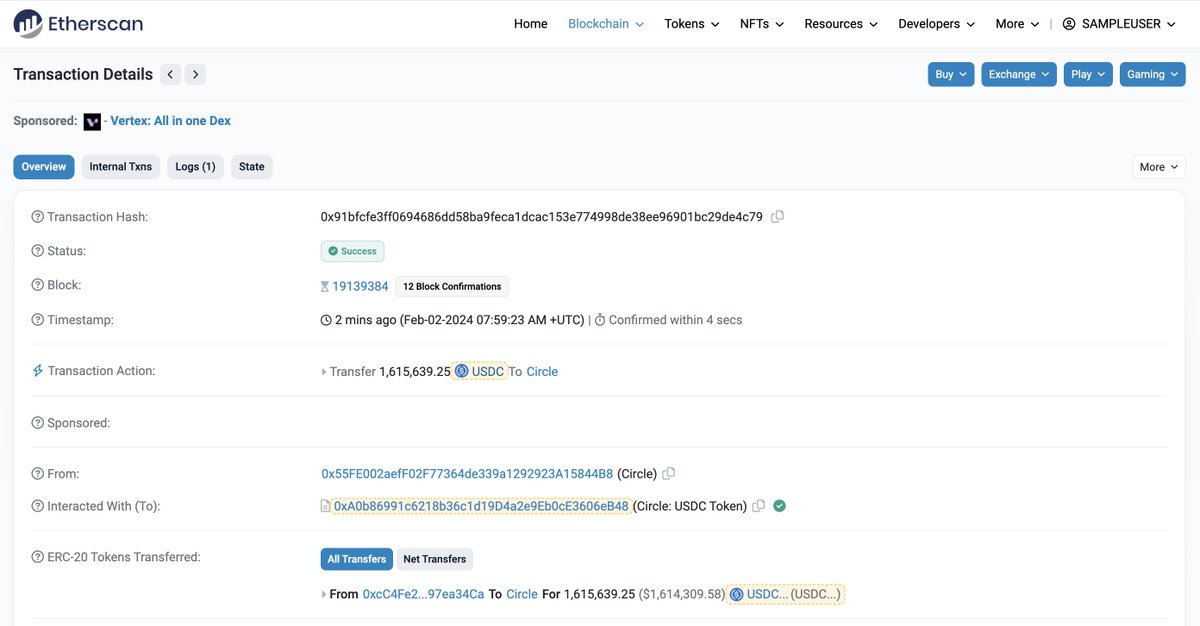Click help icon beside Transaction Hash
1200x626 pixels.
[x=38, y=217]
